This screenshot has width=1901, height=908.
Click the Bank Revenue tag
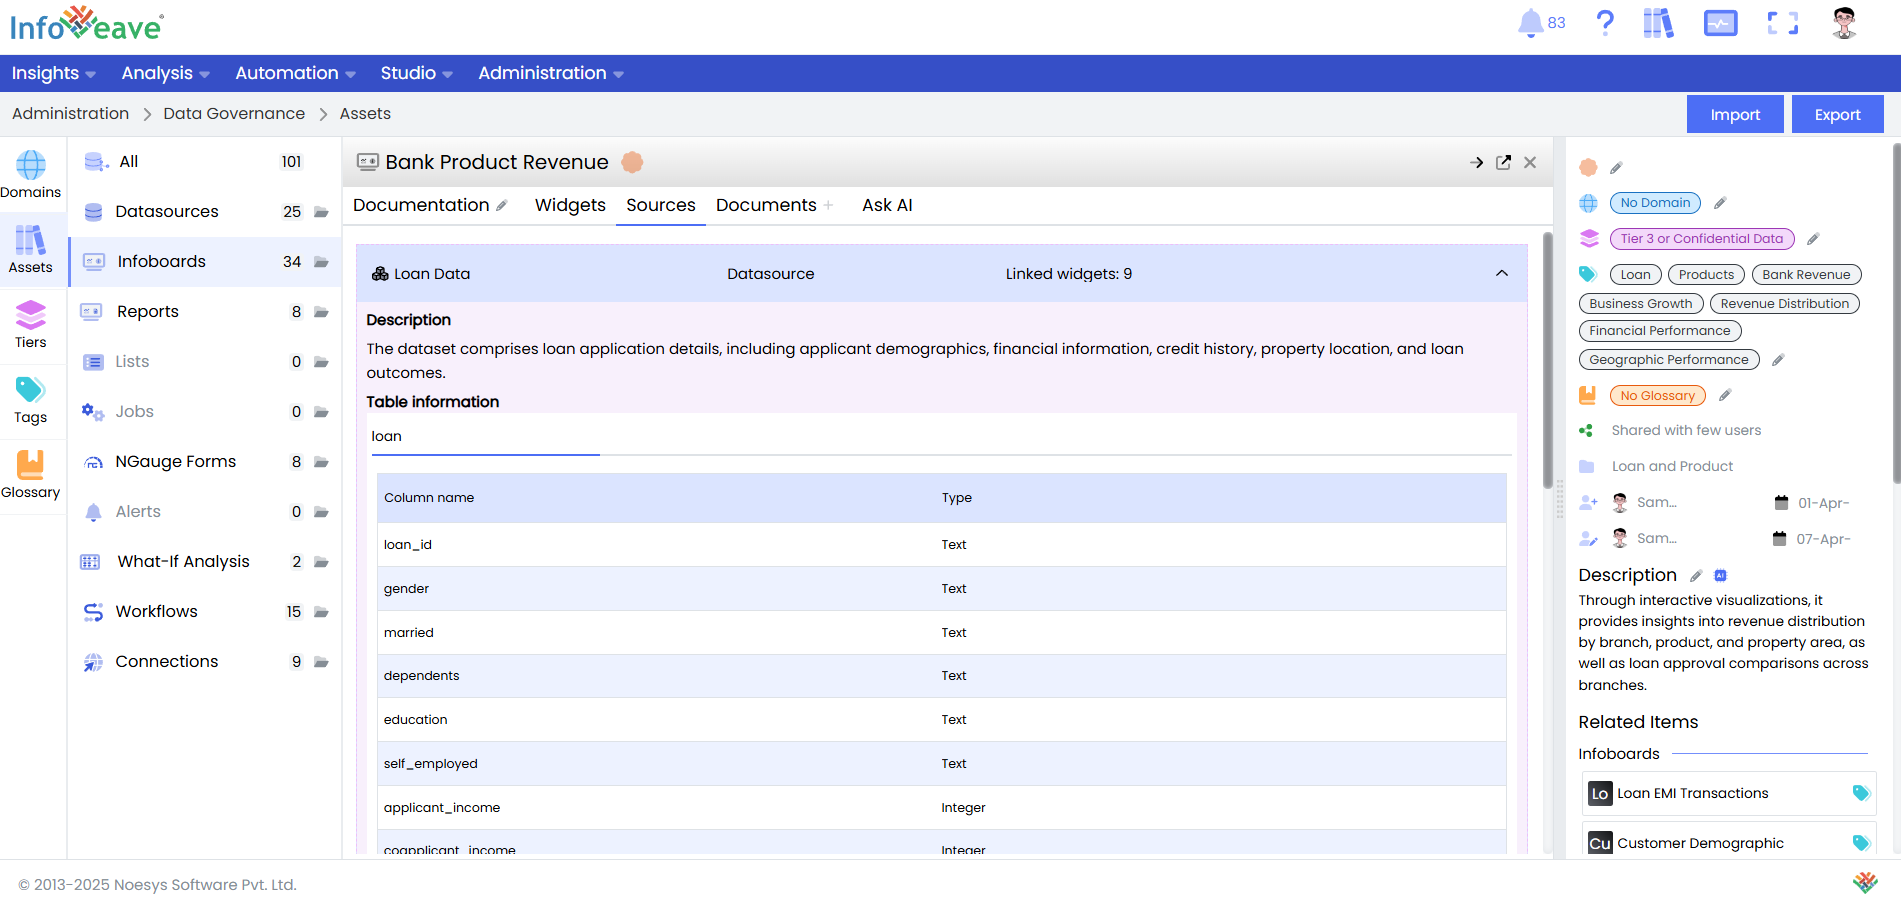[1806, 275]
